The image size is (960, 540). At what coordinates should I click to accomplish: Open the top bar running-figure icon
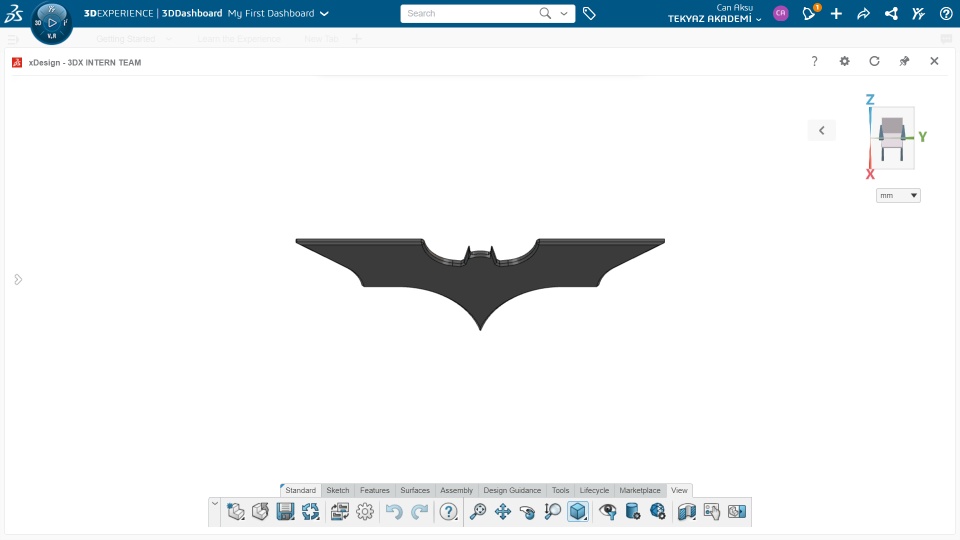click(918, 13)
